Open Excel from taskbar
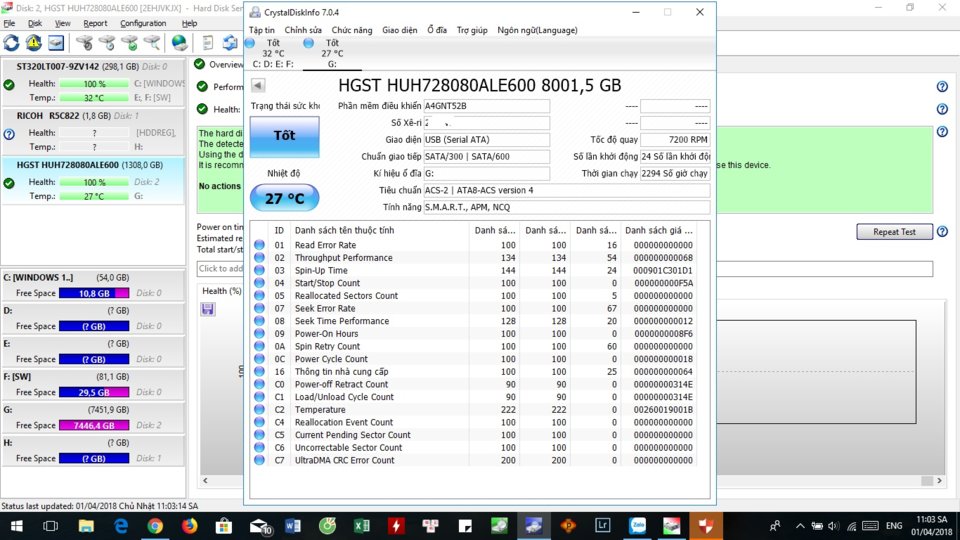The height and width of the screenshot is (540, 960). pos(361,526)
